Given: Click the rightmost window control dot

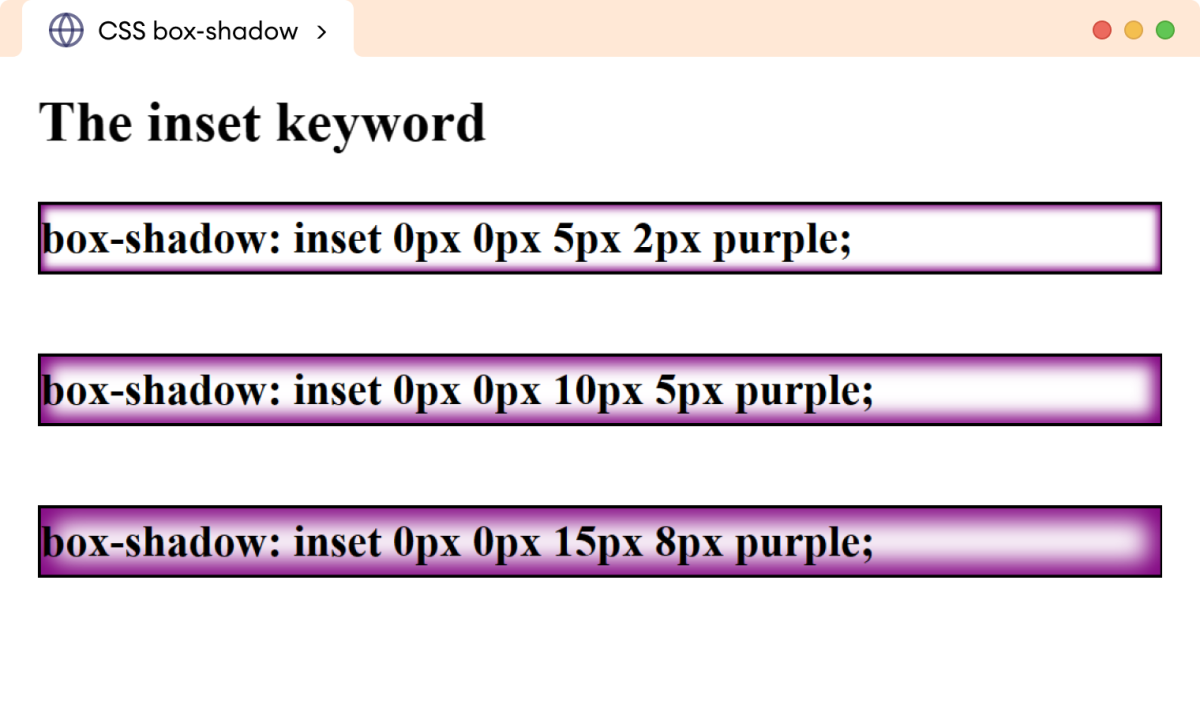Looking at the screenshot, I should point(1163,31).
